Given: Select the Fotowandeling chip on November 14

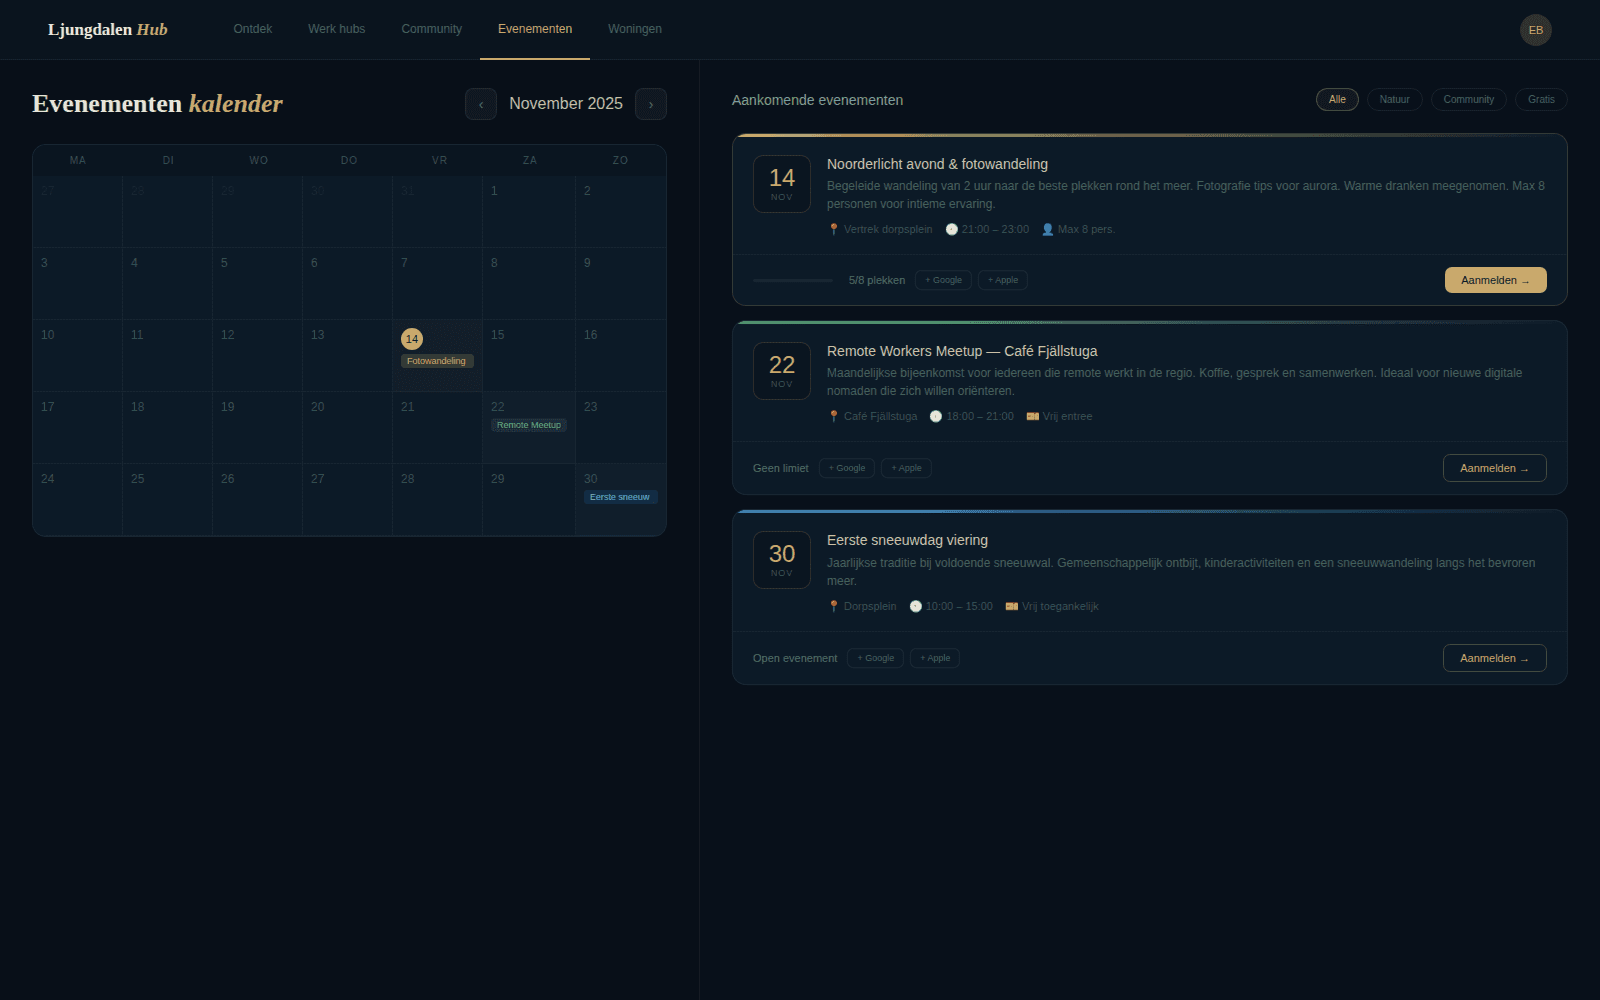Looking at the screenshot, I should click(436, 361).
